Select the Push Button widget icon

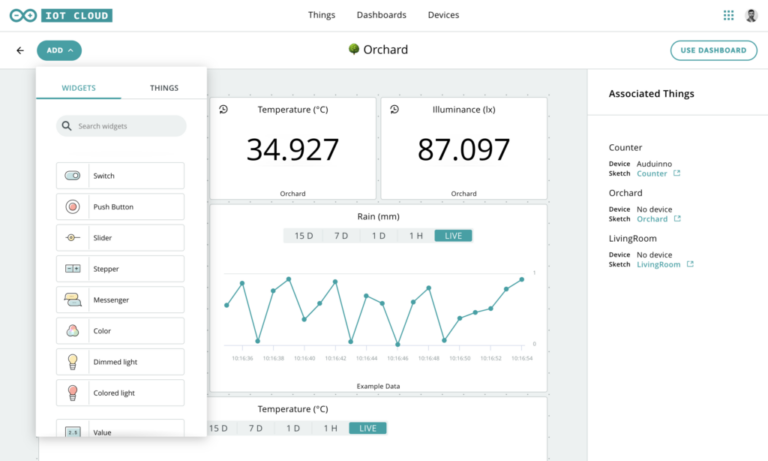point(72,207)
